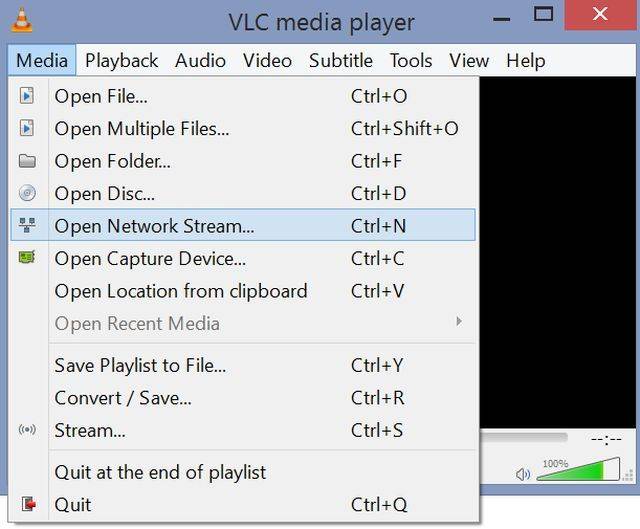Open the Audio menu
640x529 pixels.
coord(200,60)
